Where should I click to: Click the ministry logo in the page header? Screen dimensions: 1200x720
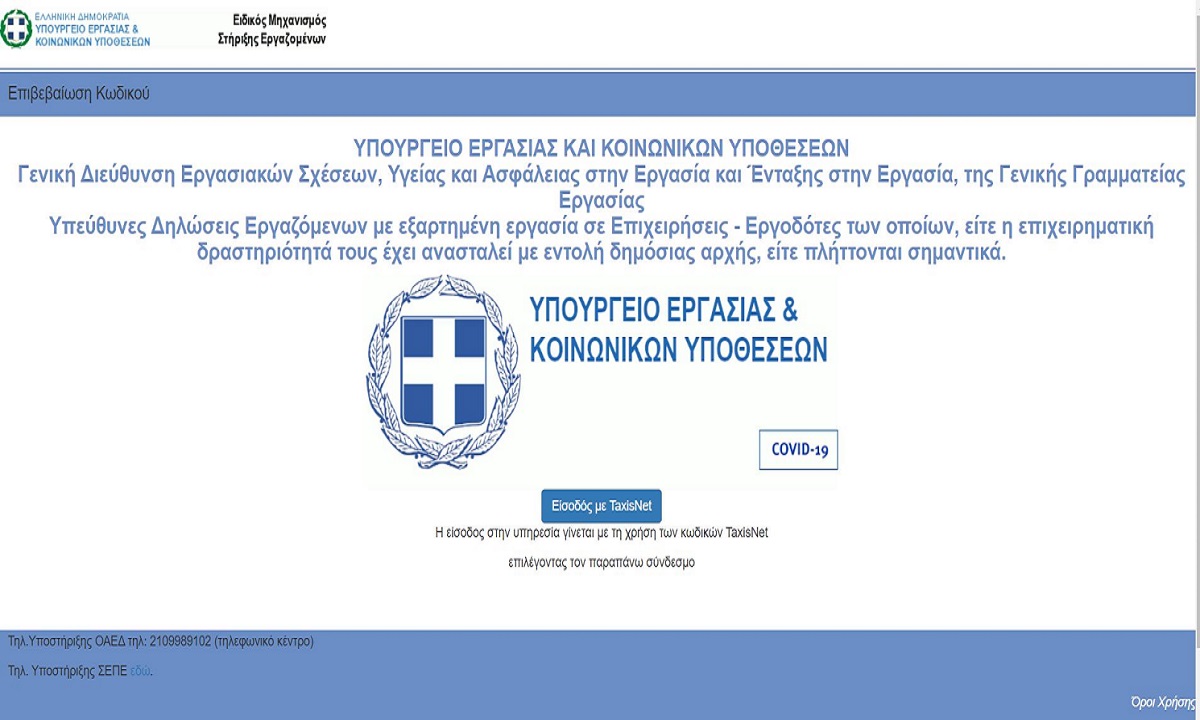click(77, 29)
